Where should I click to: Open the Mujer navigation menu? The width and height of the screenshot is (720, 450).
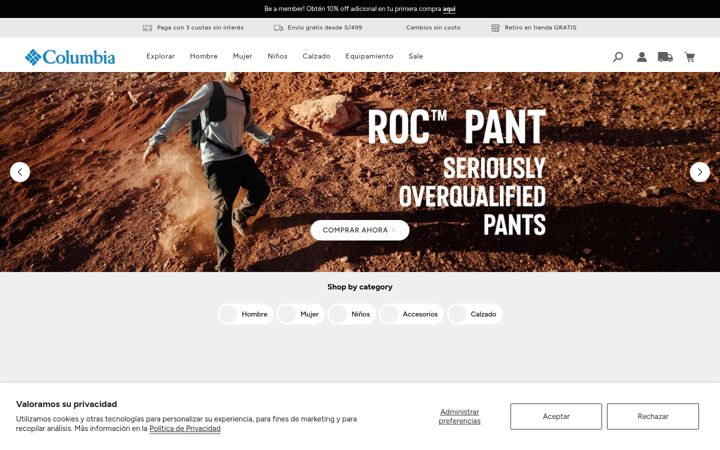tap(242, 56)
